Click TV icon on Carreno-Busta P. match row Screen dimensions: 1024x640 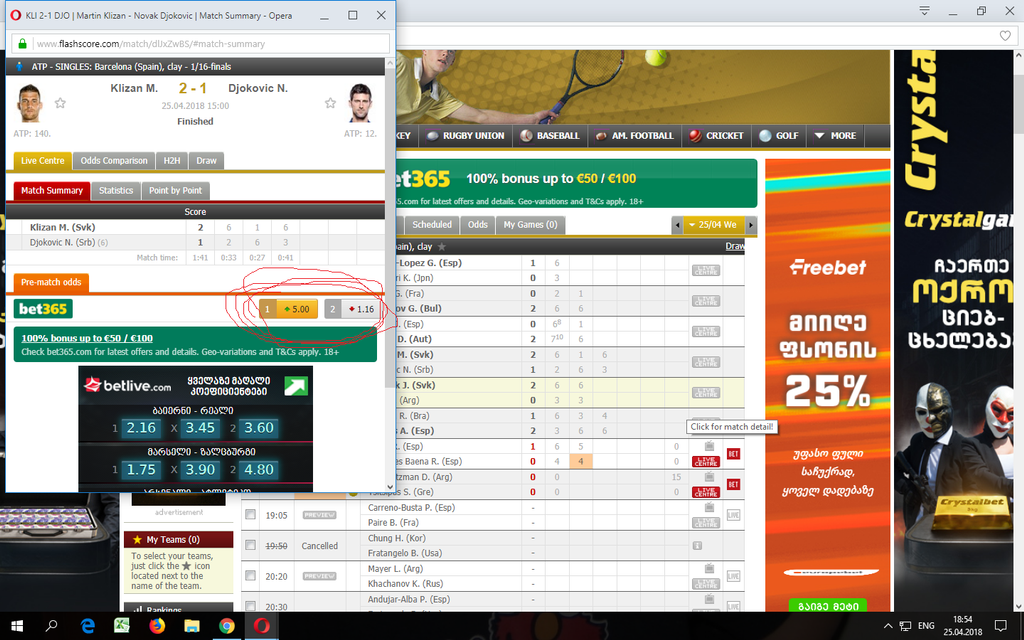[x=709, y=507]
